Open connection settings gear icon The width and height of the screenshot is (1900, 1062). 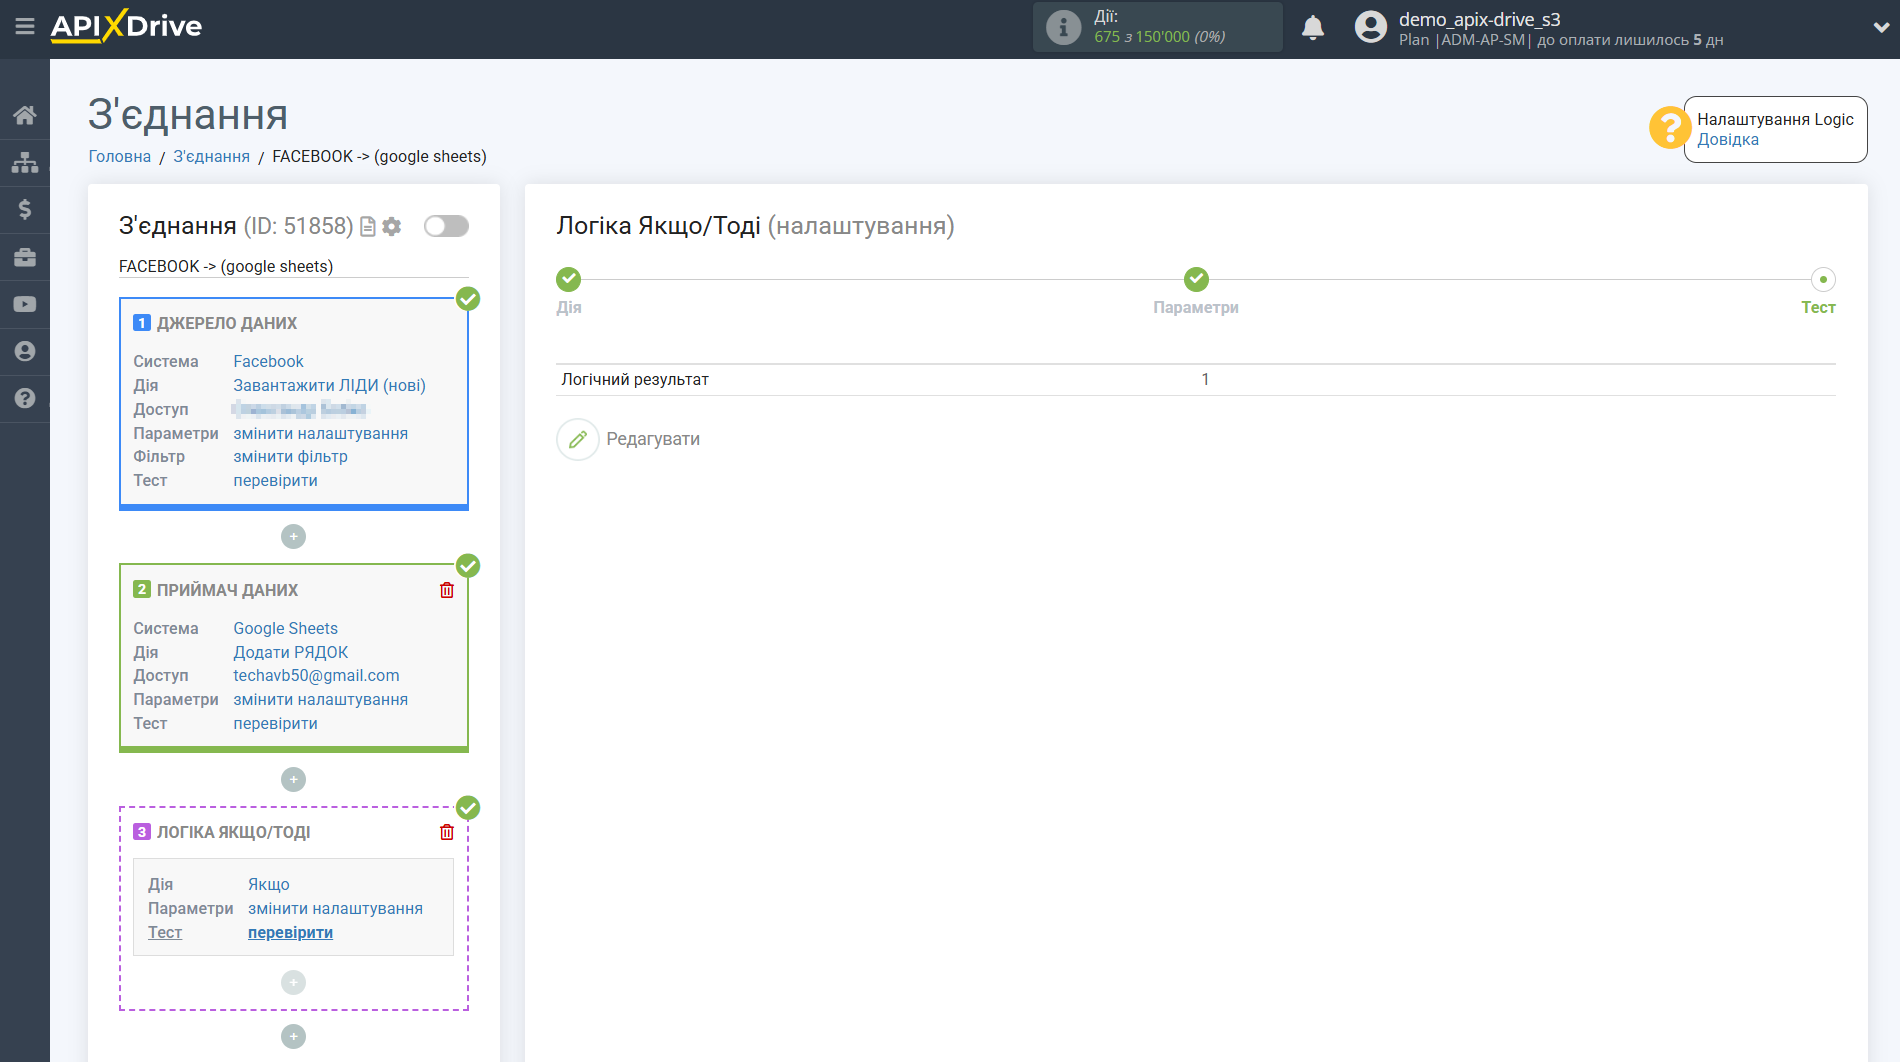click(x=392, y=227)
